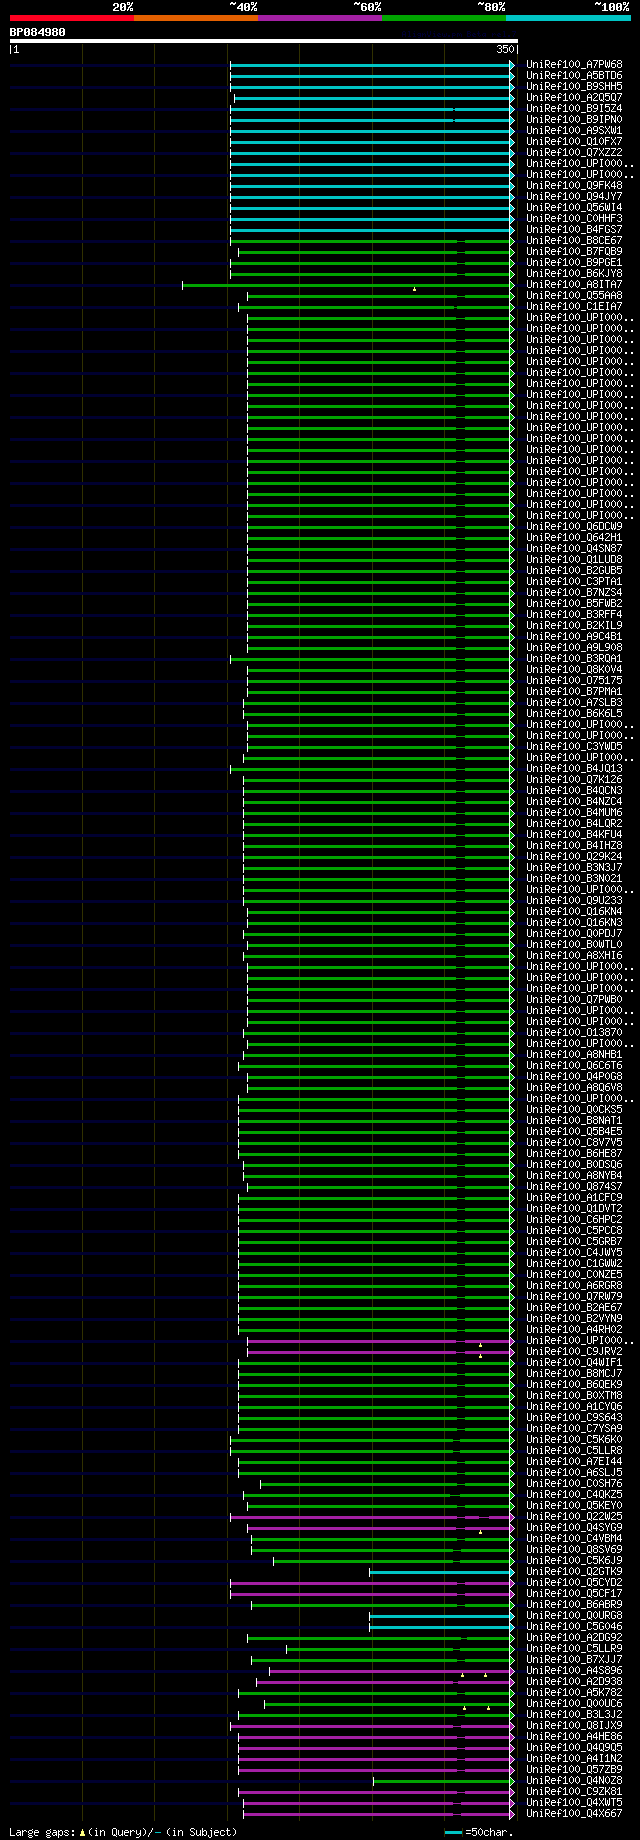Screen dimensions: 640x1840
Task: Select the UniRef100_A2D938 label
Action: pyautogui.click(x=574, y=1682)
